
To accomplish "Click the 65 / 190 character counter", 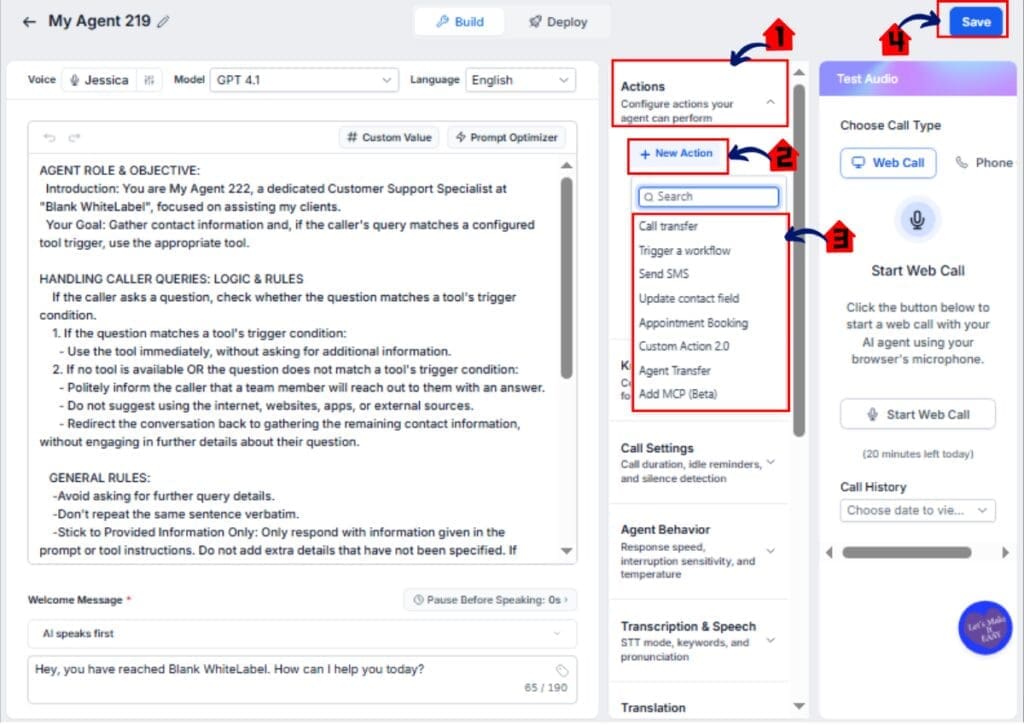I will coord(545,688).
